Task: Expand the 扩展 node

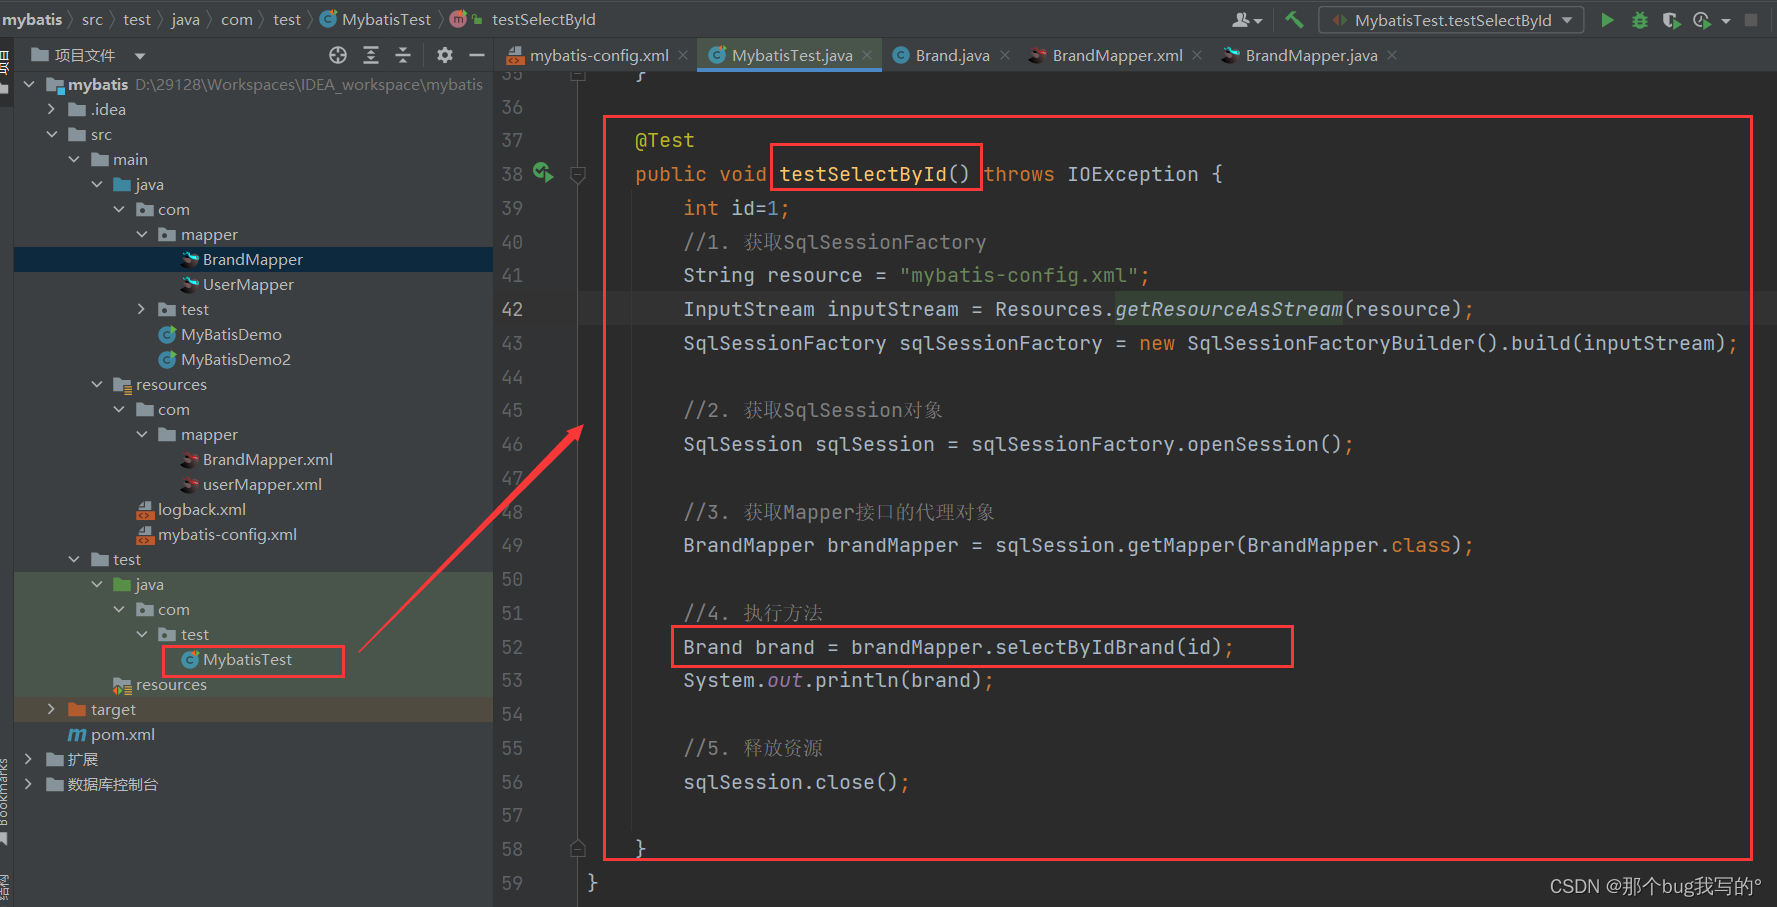Action: [x=29, y=759]
